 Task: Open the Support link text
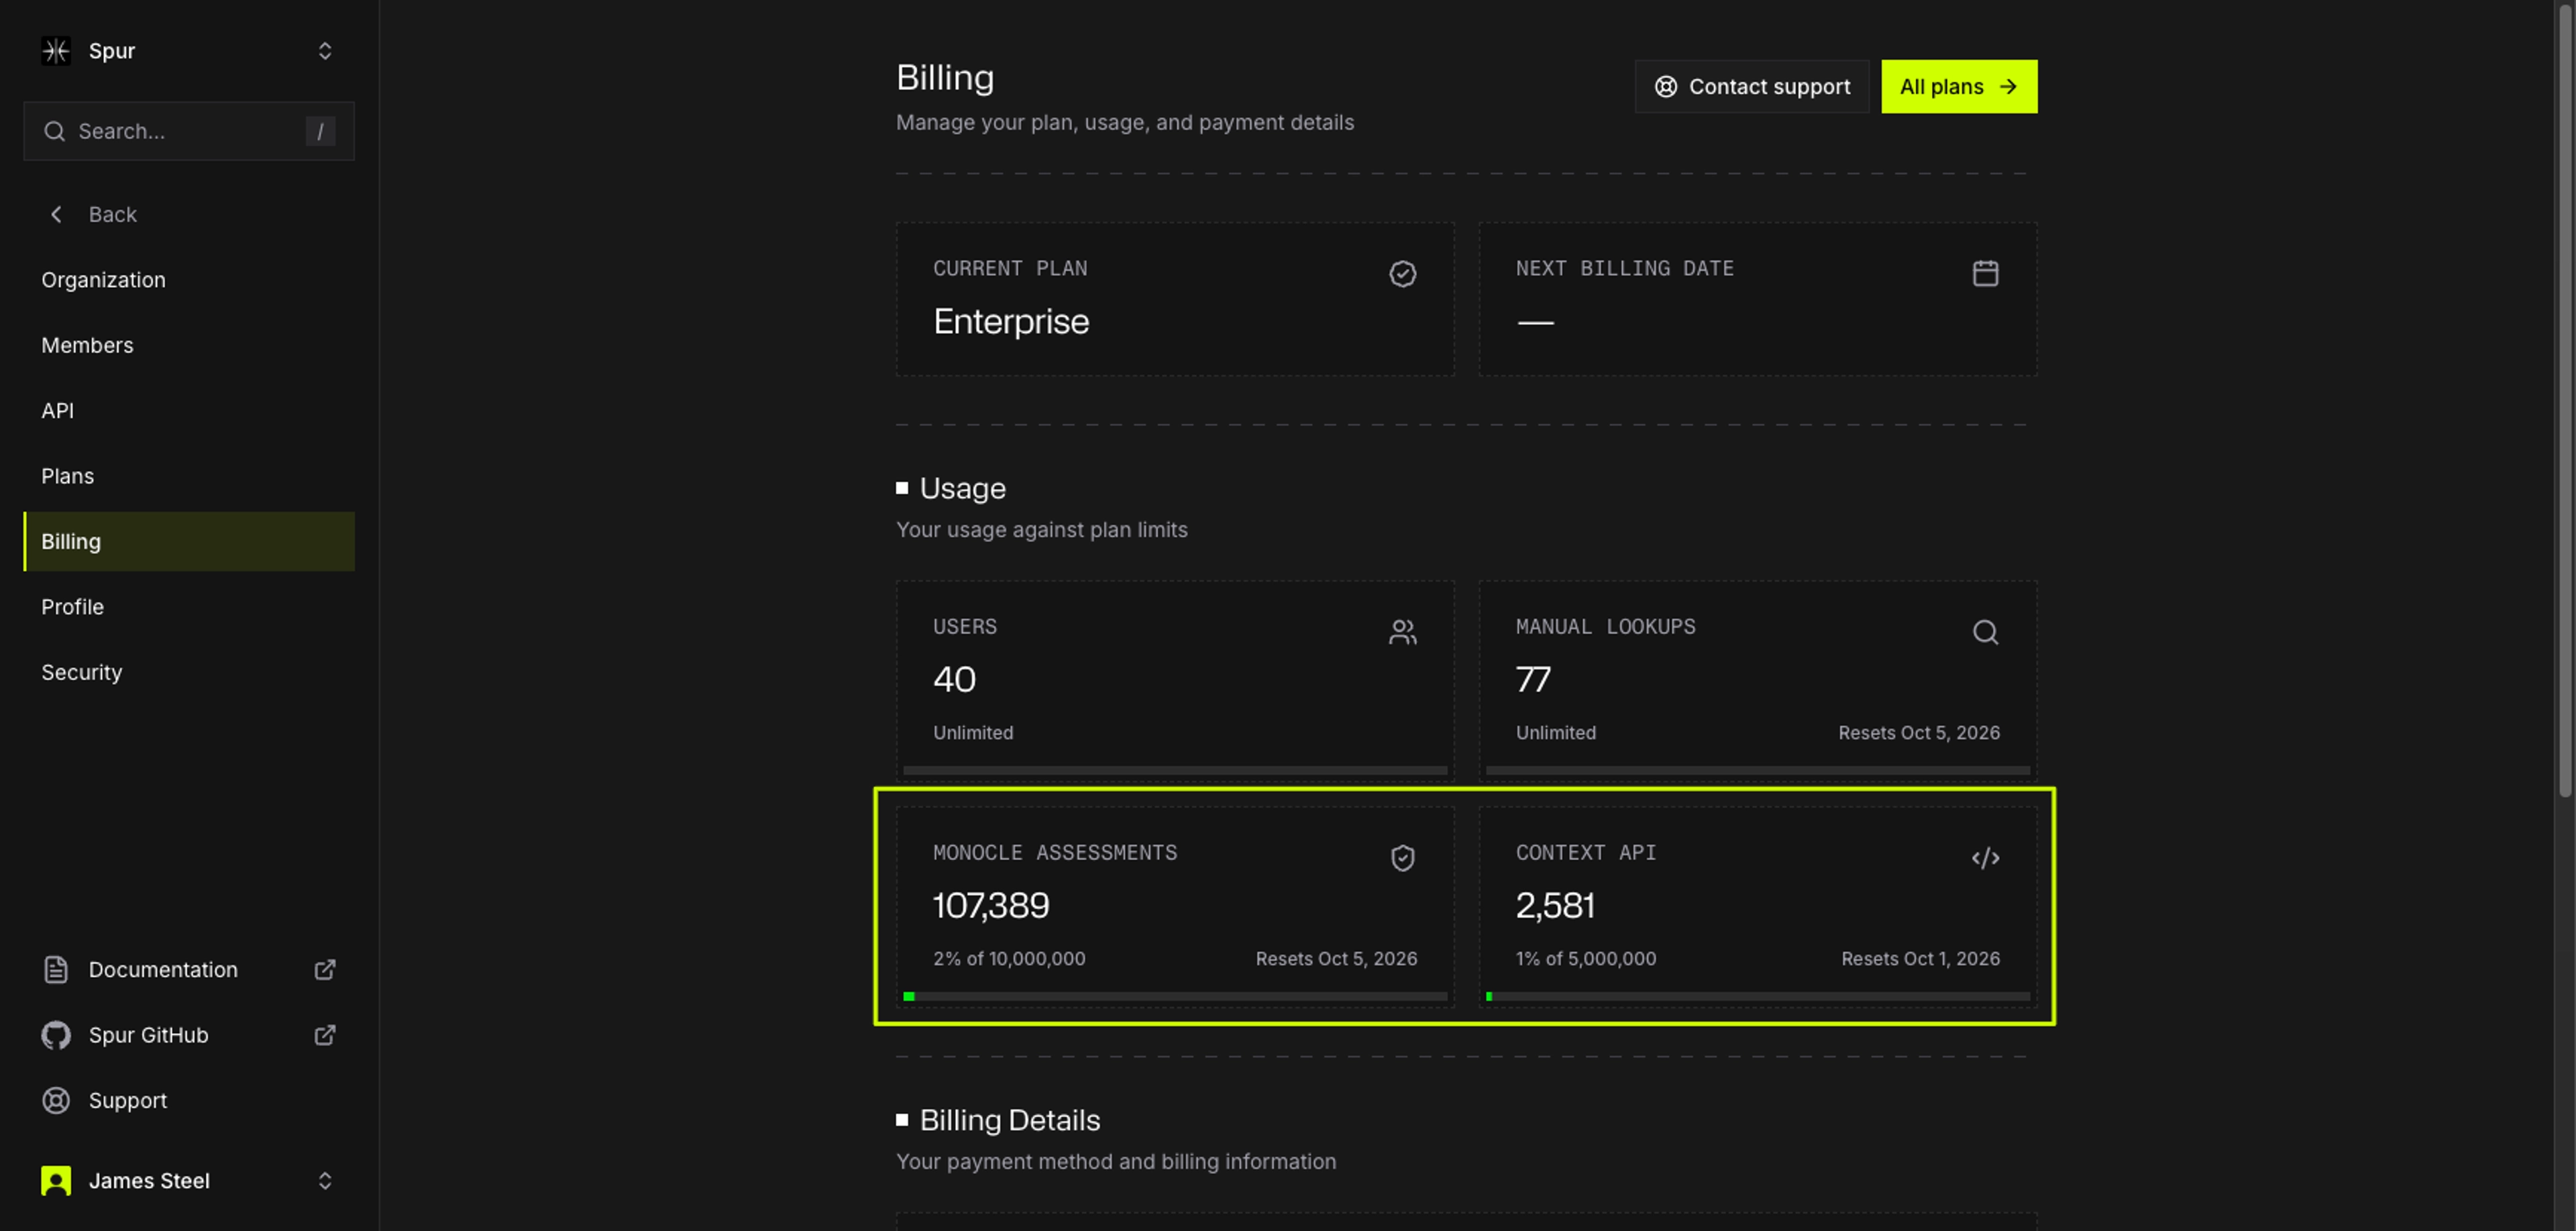(x=128, y=1100)
